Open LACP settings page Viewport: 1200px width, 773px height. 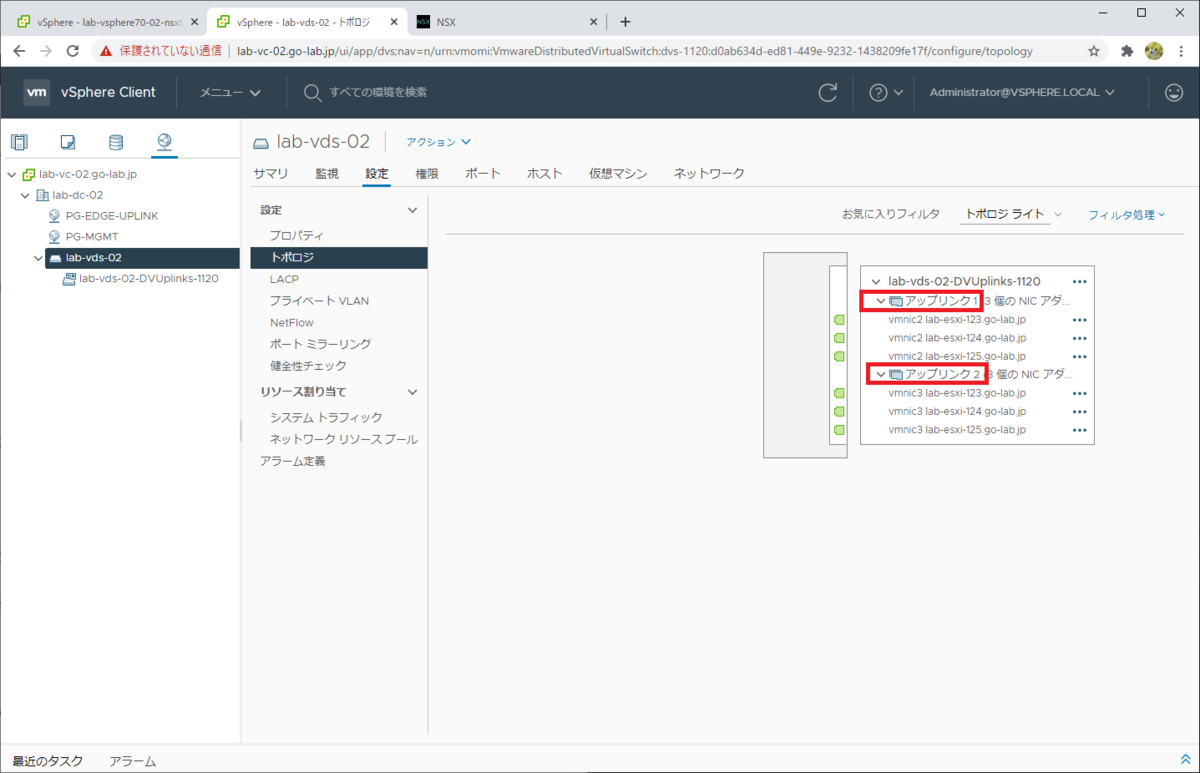pos(284,279)
